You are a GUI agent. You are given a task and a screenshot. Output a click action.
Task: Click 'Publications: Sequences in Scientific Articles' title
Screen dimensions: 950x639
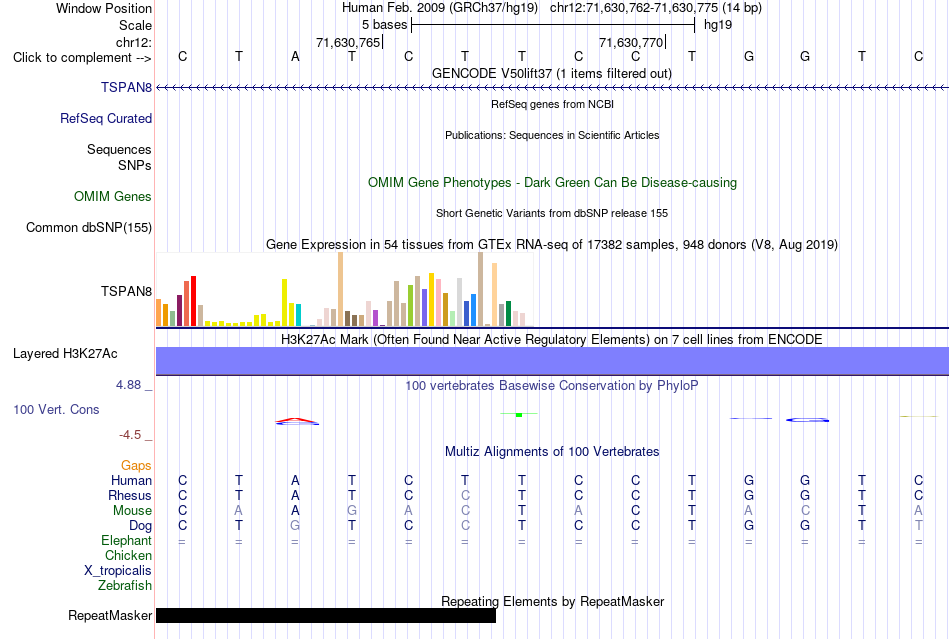tap(552, 135)
